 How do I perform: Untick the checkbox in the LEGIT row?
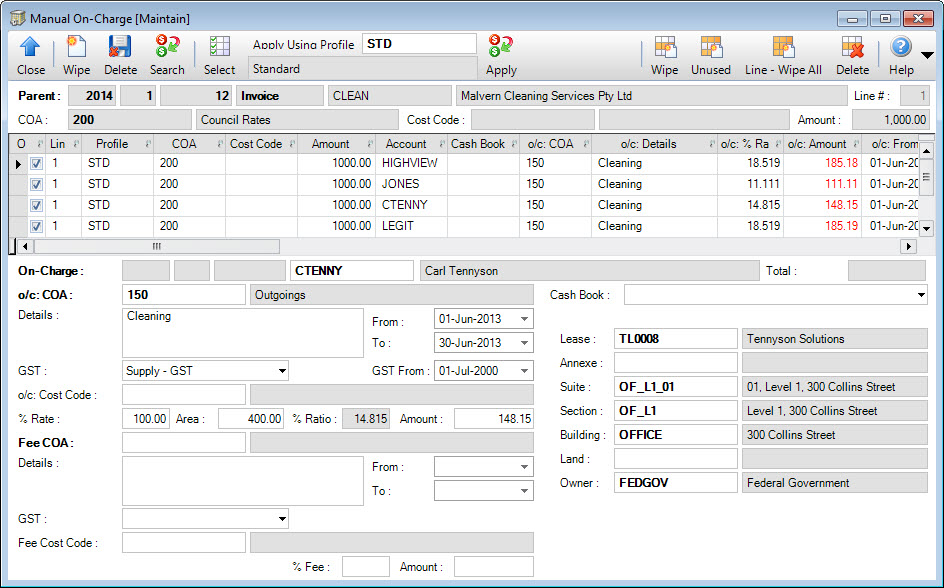(37, 226)
